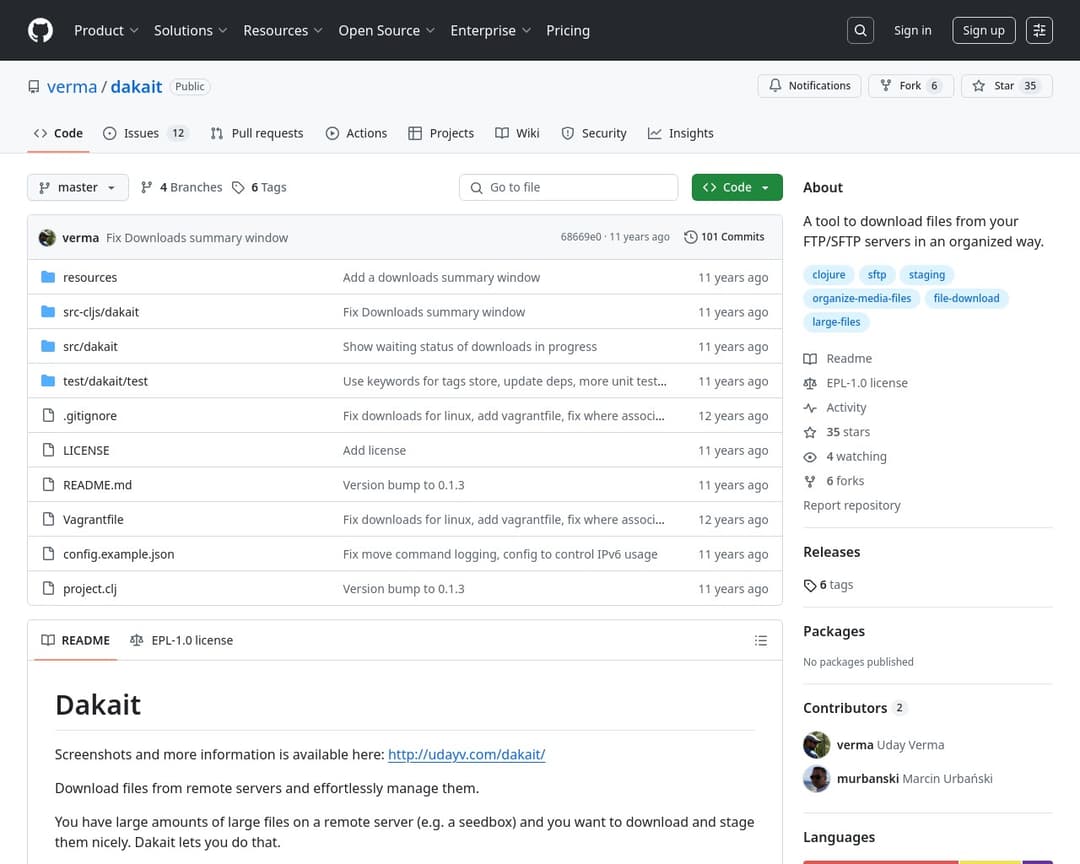Image resolution: width=1080 pixels, height=864 pixels.
Task: Open the green Code dropdown
Action: click(x=736, y=187)
